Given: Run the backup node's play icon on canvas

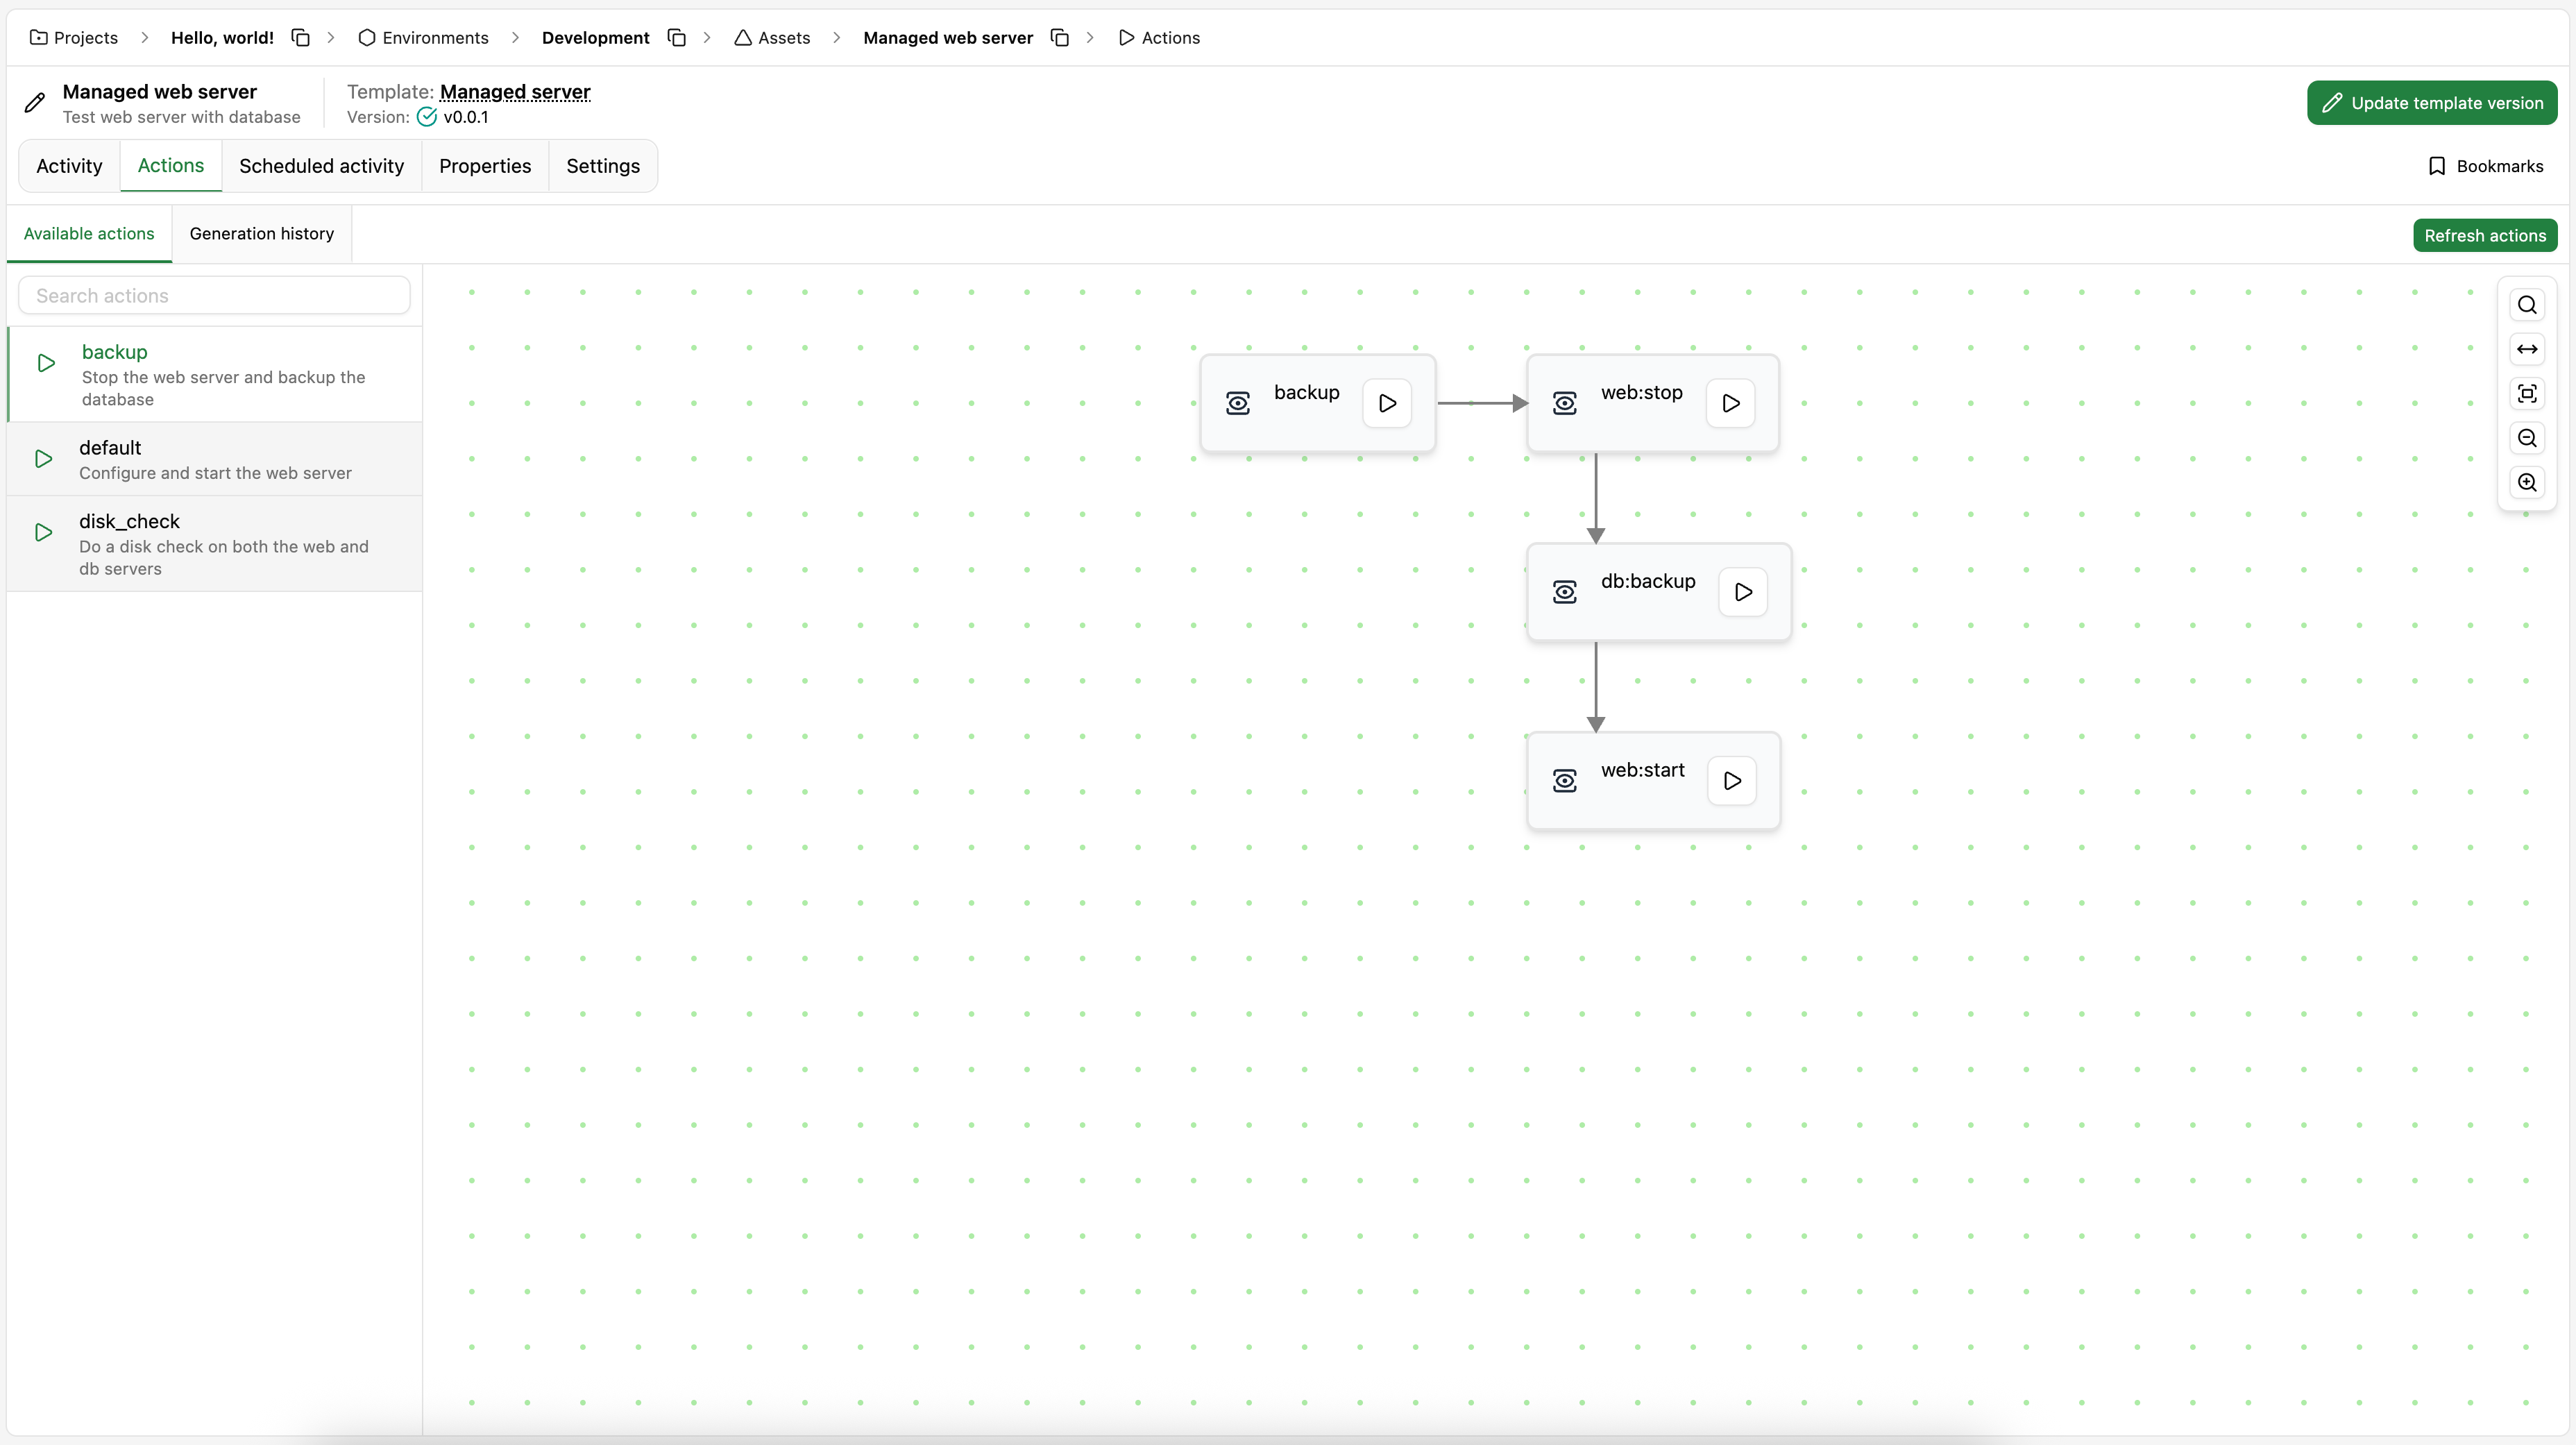Looking at the screenshot, I should click(x=1386, y=403).
